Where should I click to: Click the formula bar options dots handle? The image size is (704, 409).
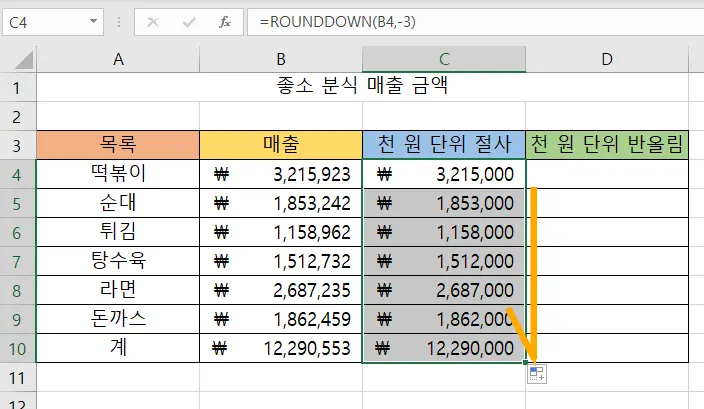pyautogui.click(x=119, y=22)
